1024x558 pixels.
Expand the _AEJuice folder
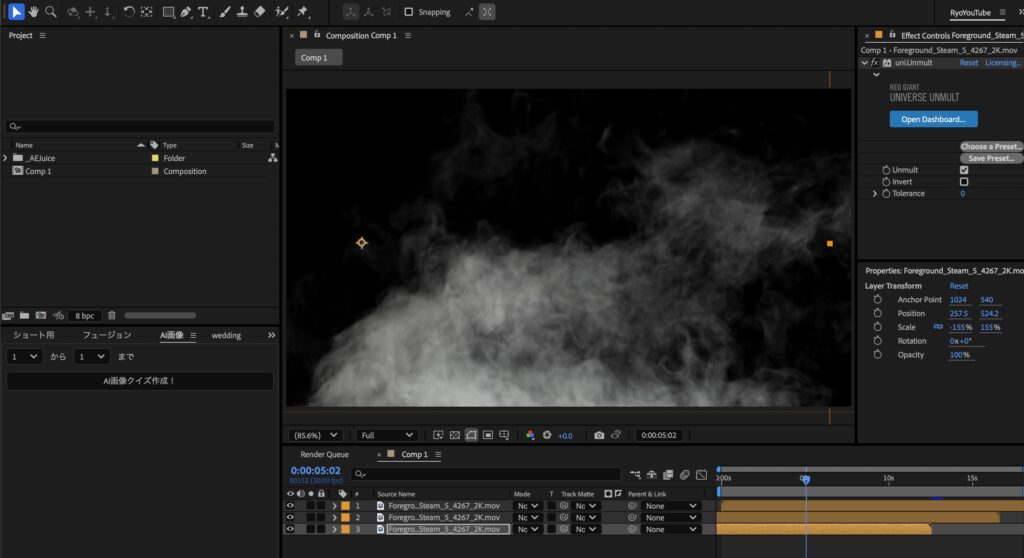[6, 158]
